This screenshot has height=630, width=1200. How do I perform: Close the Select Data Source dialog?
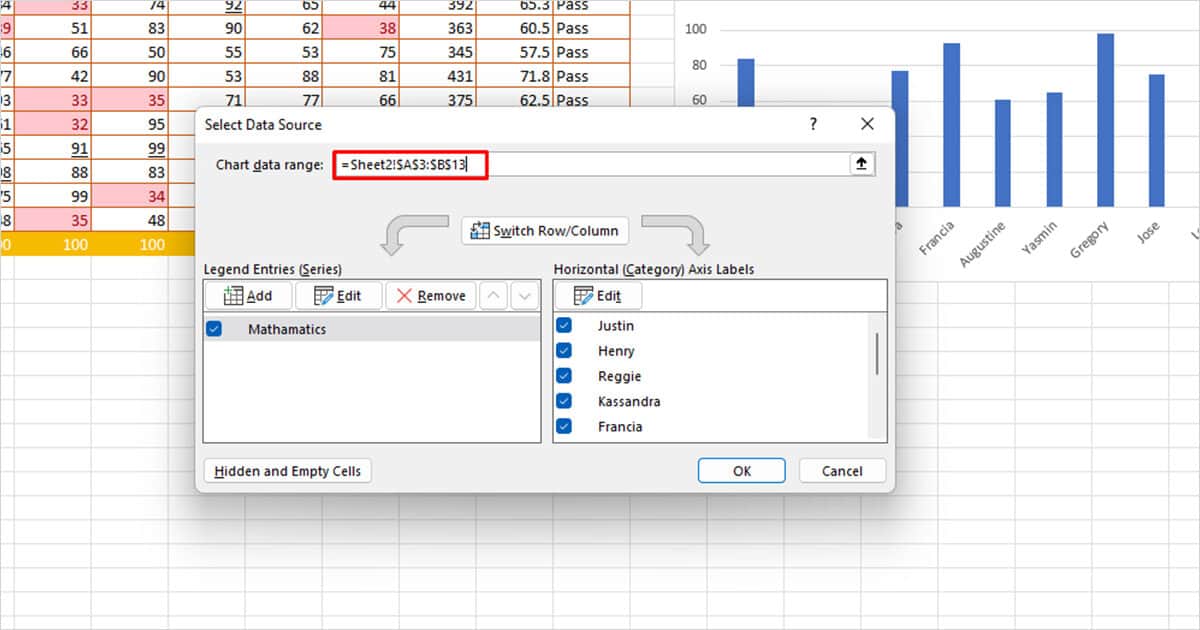pos(867,124)
